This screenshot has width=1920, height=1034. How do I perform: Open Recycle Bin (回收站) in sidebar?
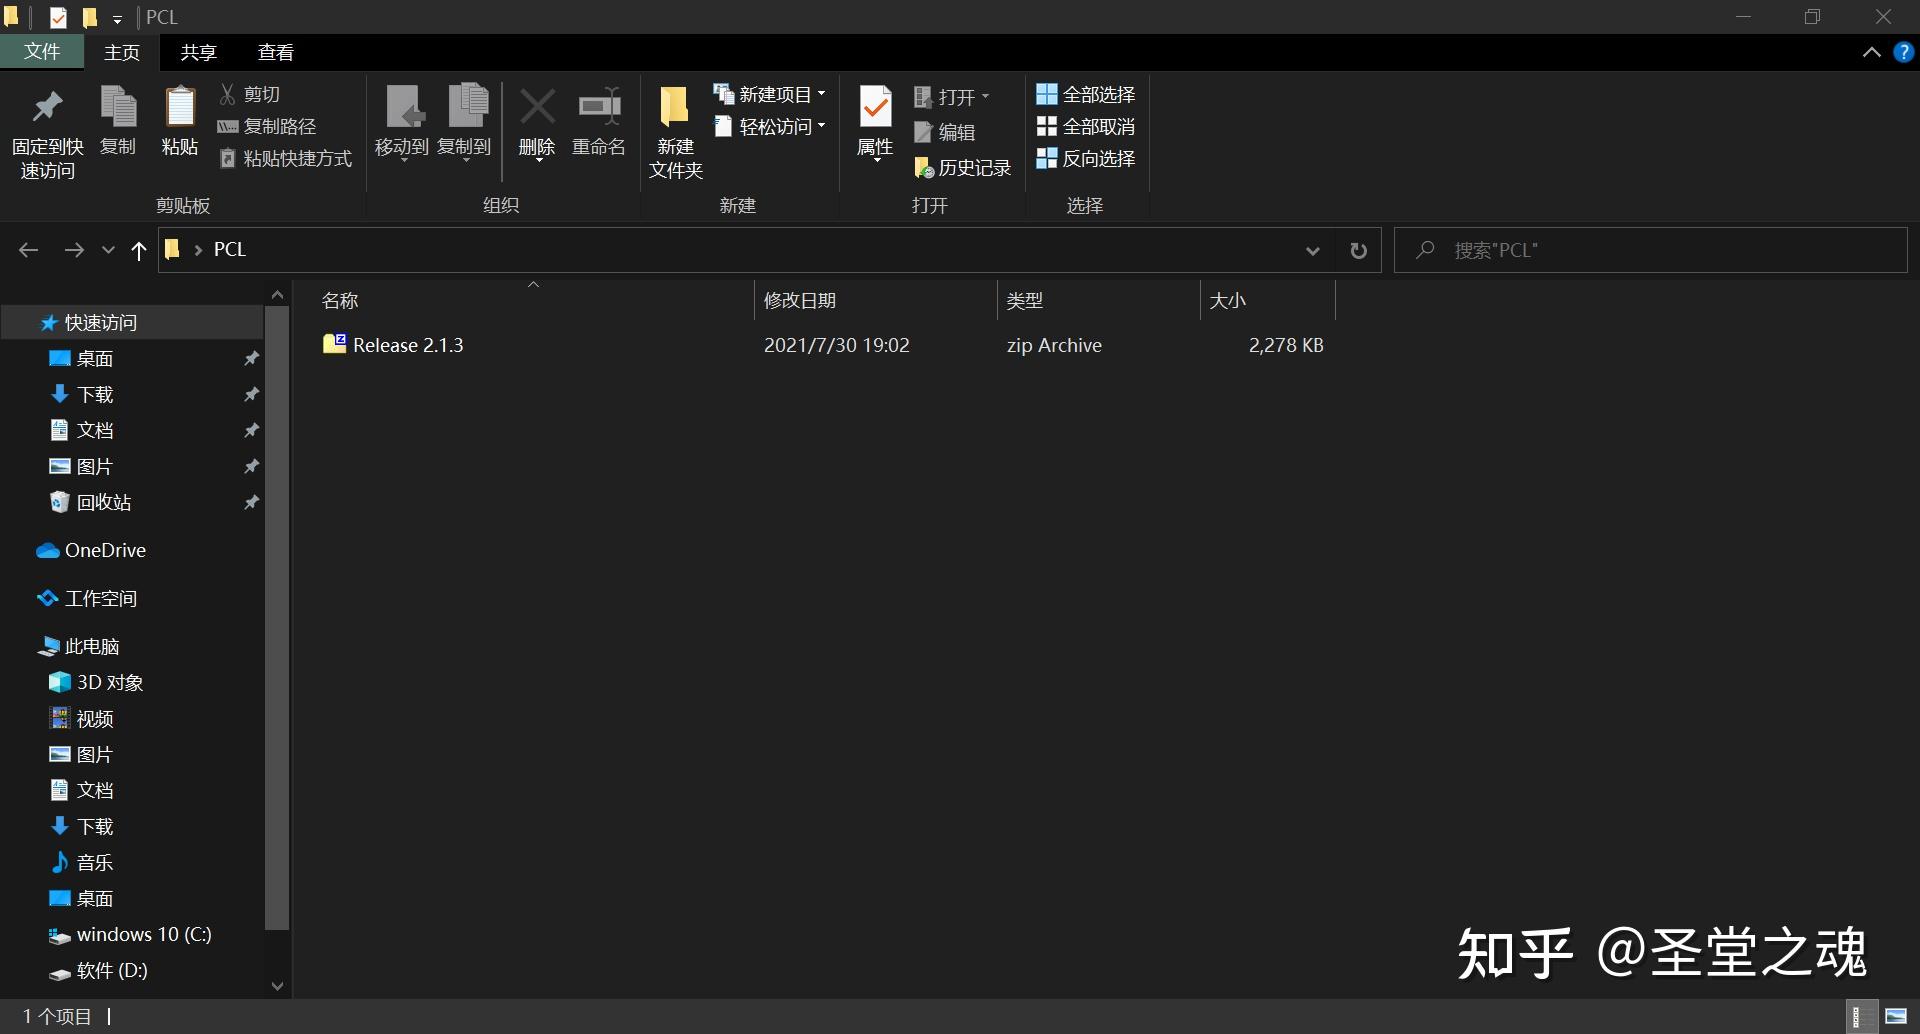(x=132, y=502)
